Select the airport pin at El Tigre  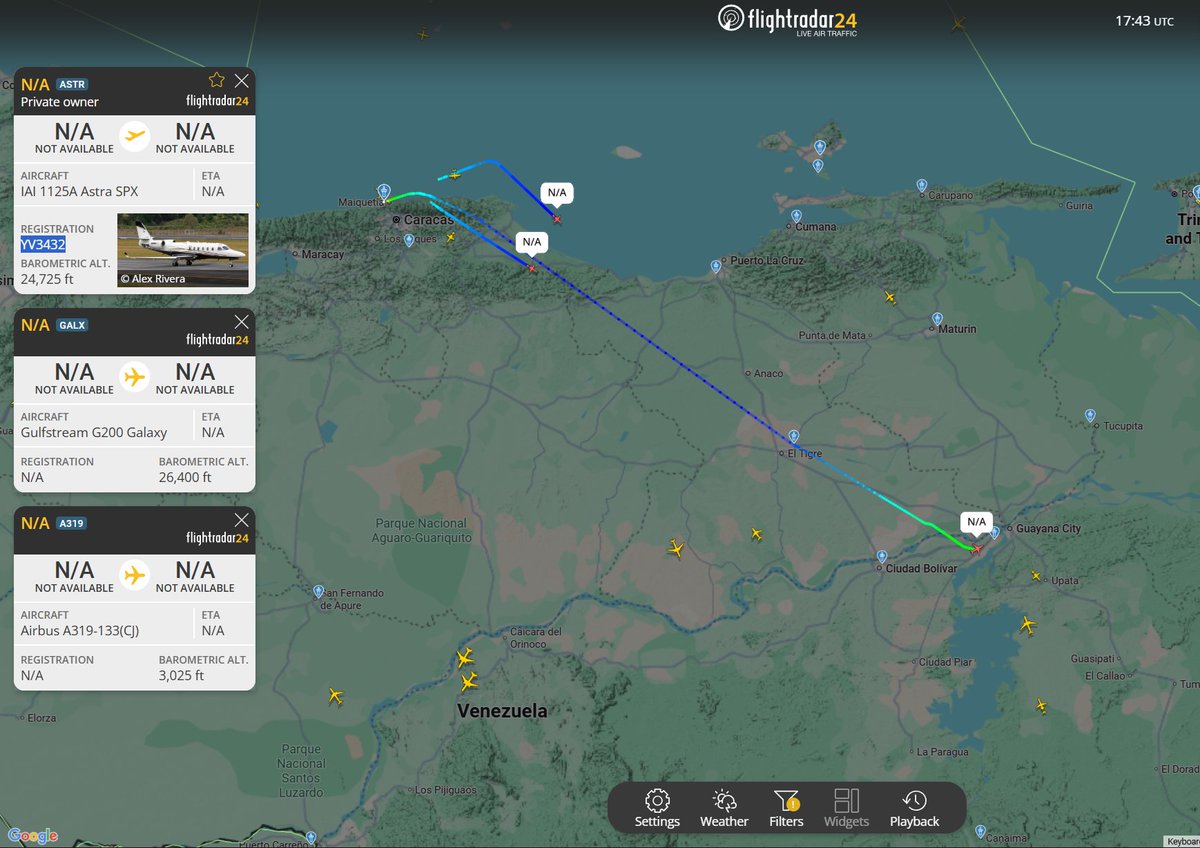793,437
